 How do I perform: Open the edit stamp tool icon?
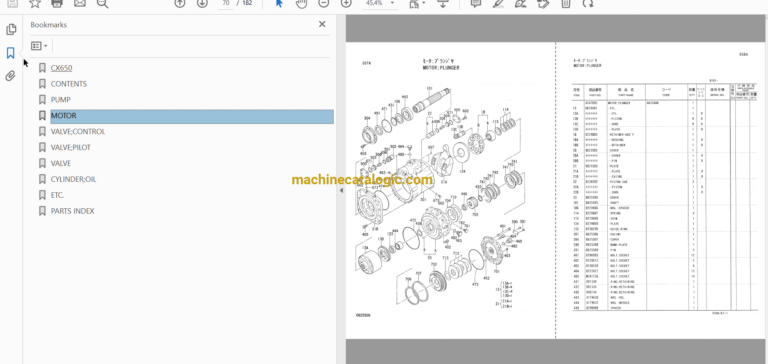(x=543, y=4)
